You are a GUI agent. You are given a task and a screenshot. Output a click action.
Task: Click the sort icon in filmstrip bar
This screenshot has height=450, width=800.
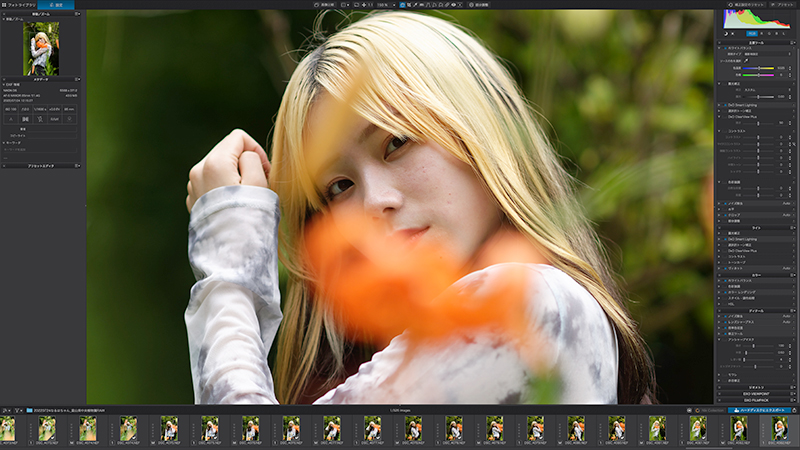click(5, 411)
